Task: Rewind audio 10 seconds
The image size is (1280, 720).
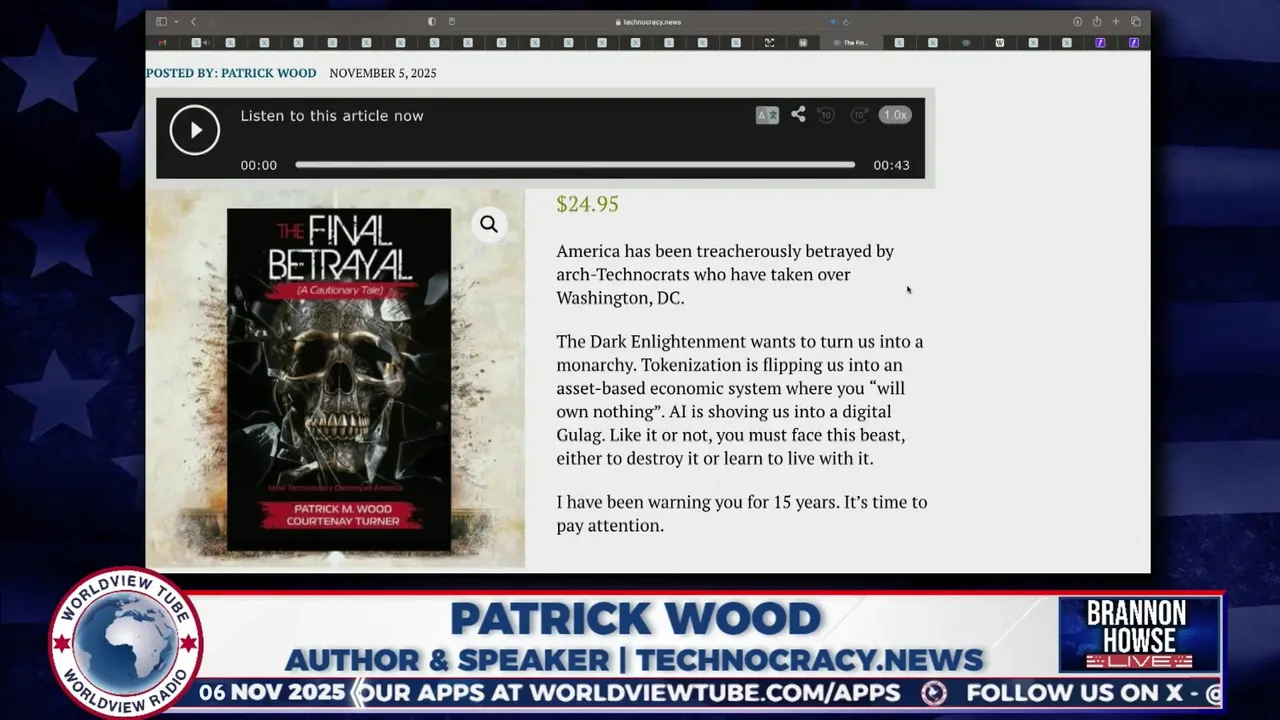Action: point(826,115)
